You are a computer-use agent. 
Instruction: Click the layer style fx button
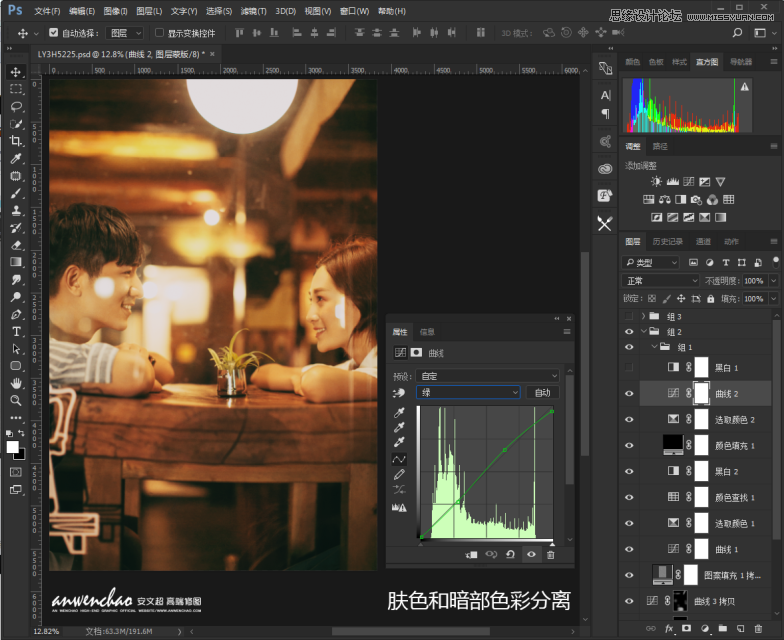pyautogui.click(x=668, y=628)
